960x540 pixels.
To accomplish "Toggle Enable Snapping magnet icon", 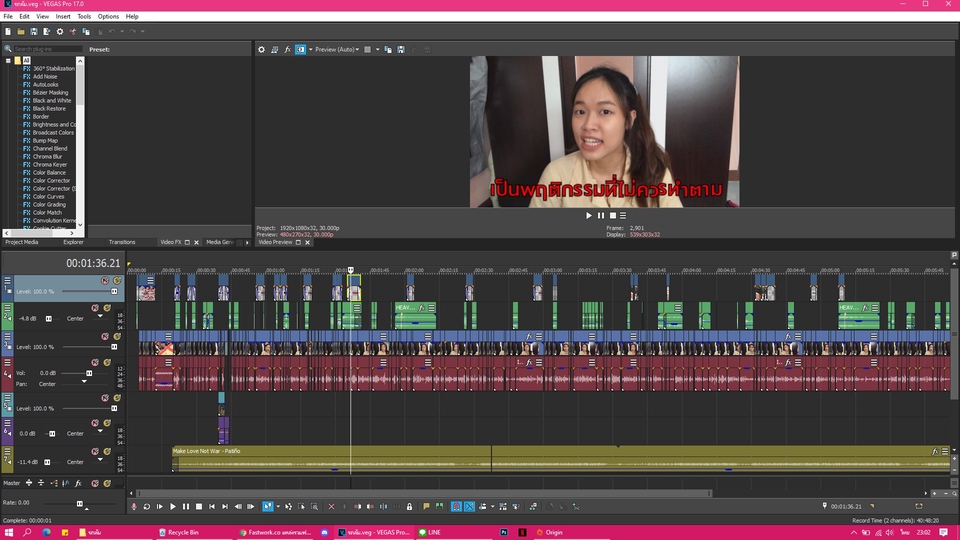I will coord(456,506).
